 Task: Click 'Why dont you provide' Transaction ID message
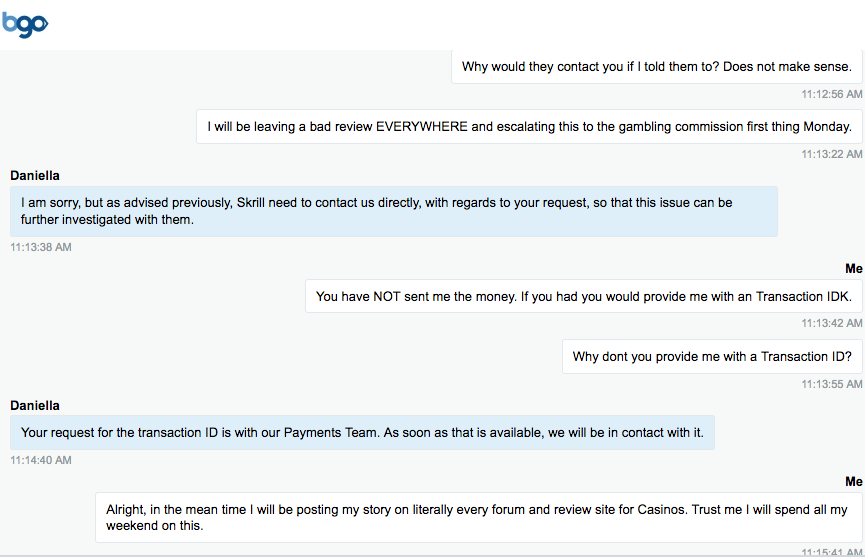[712, 356]
